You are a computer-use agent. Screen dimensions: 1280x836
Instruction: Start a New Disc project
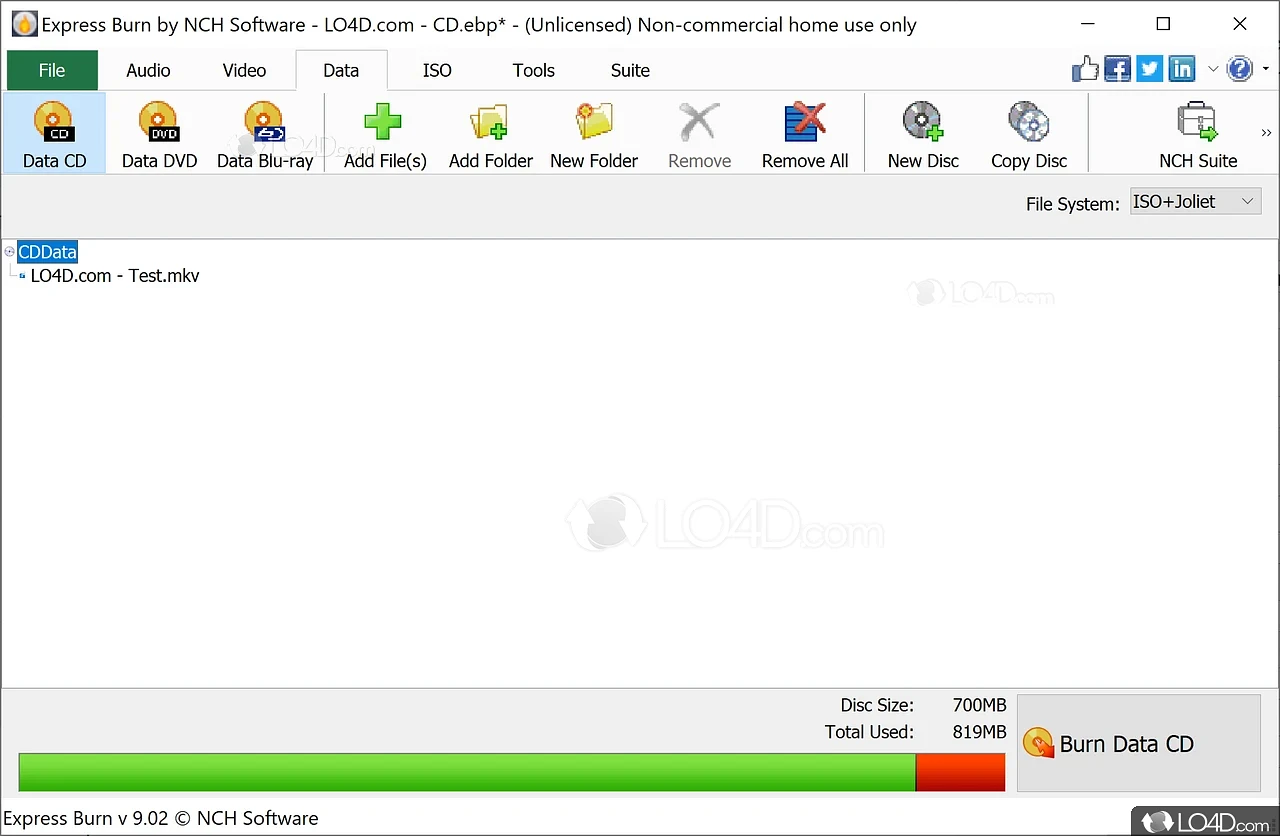coord(923,134)
